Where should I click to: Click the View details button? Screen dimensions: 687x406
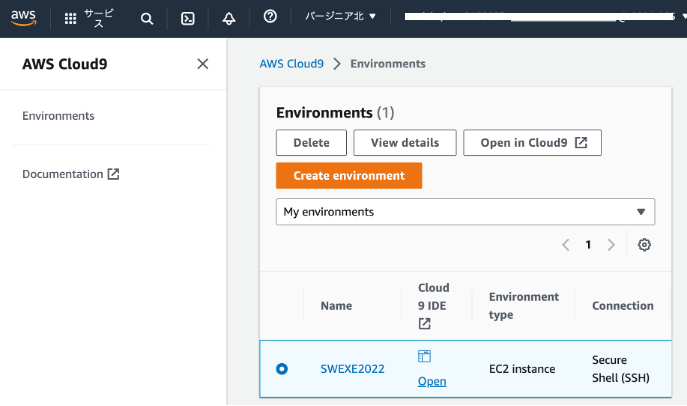404,143
